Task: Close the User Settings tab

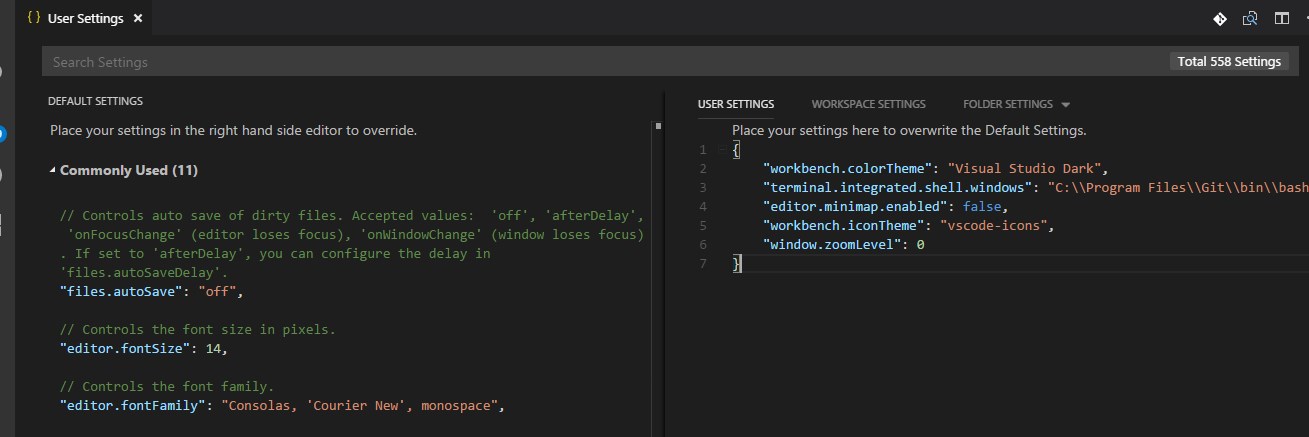Action: coord(137,19)
